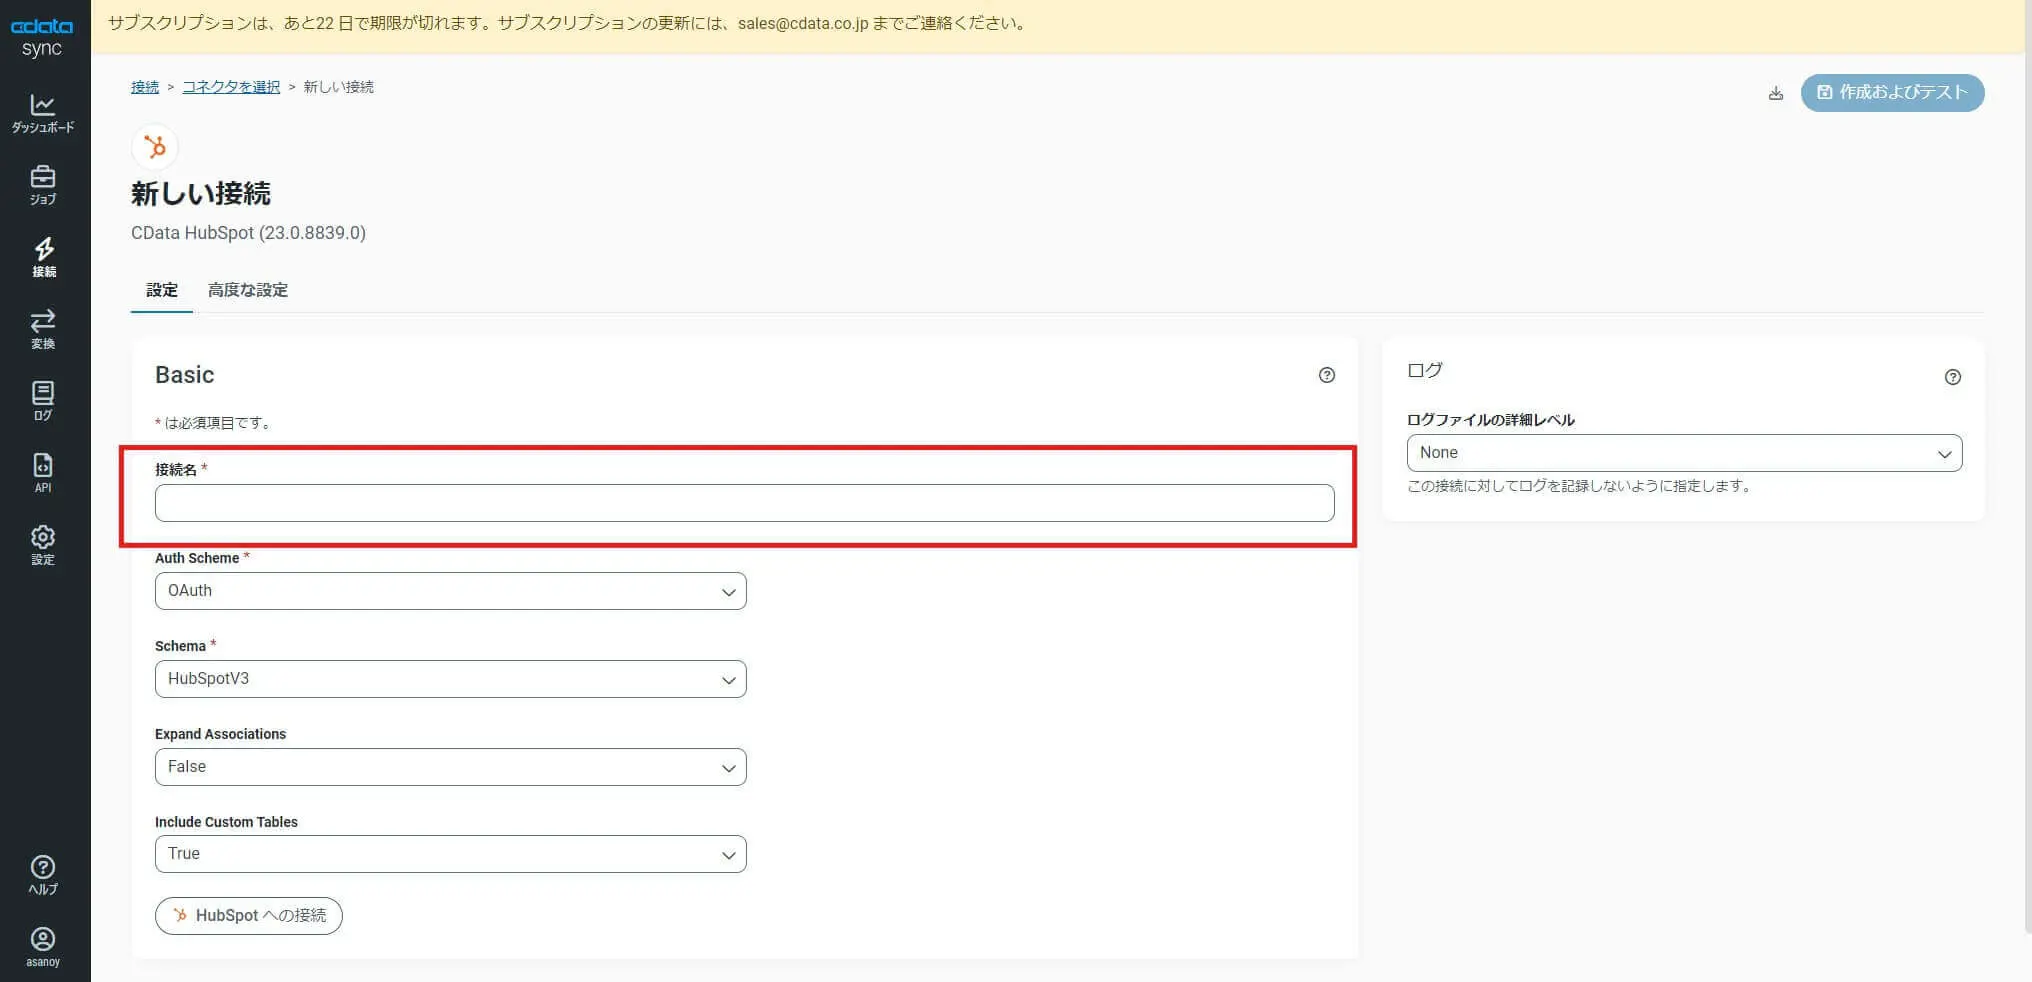Open the Schema HubSpotV3 dropdown
Screen dimensions: 2032x982
point(450,679)
